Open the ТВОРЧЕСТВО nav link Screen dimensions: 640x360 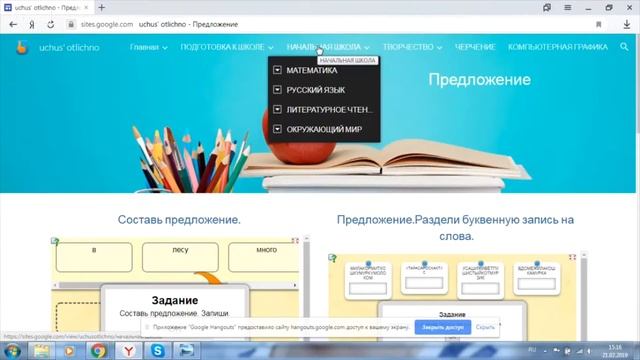[408, 47]
